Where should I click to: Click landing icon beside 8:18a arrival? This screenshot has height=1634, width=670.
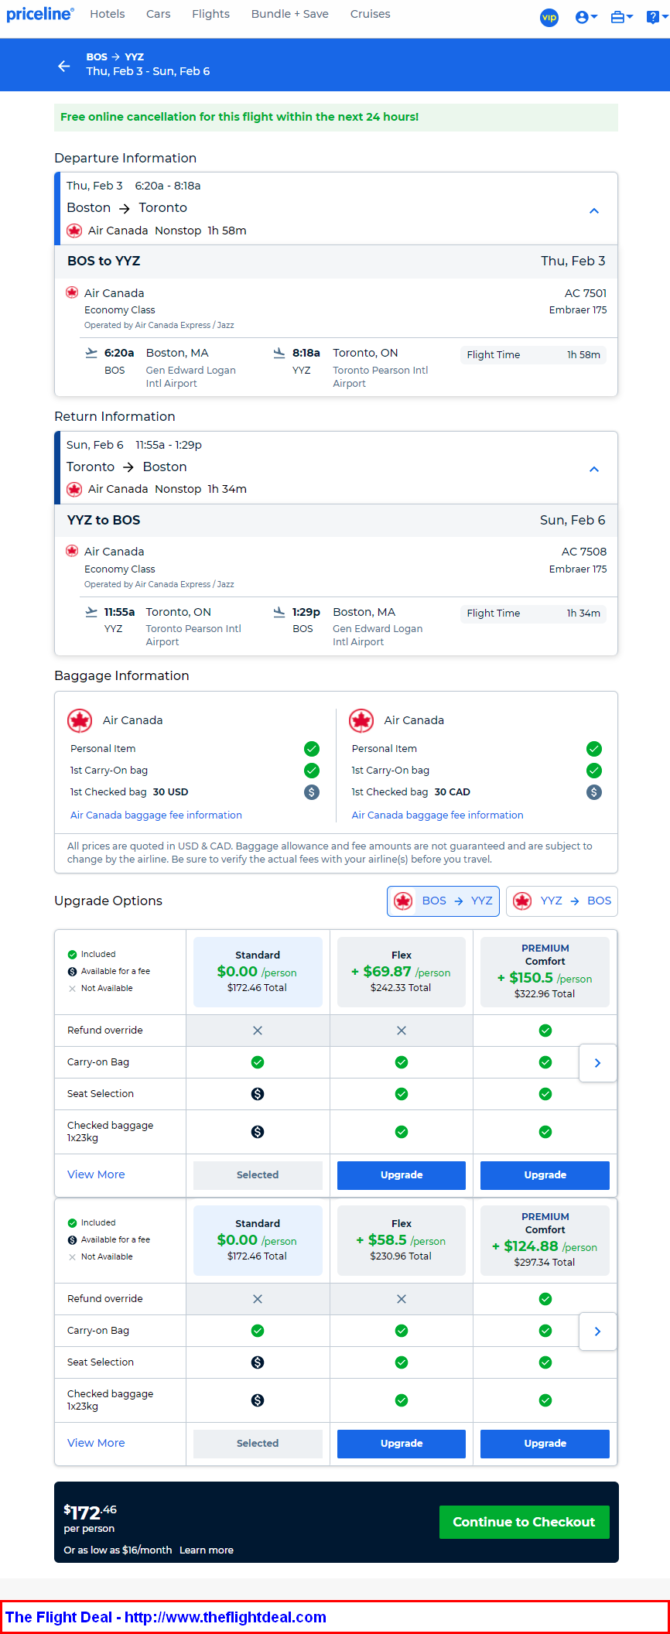279,353
